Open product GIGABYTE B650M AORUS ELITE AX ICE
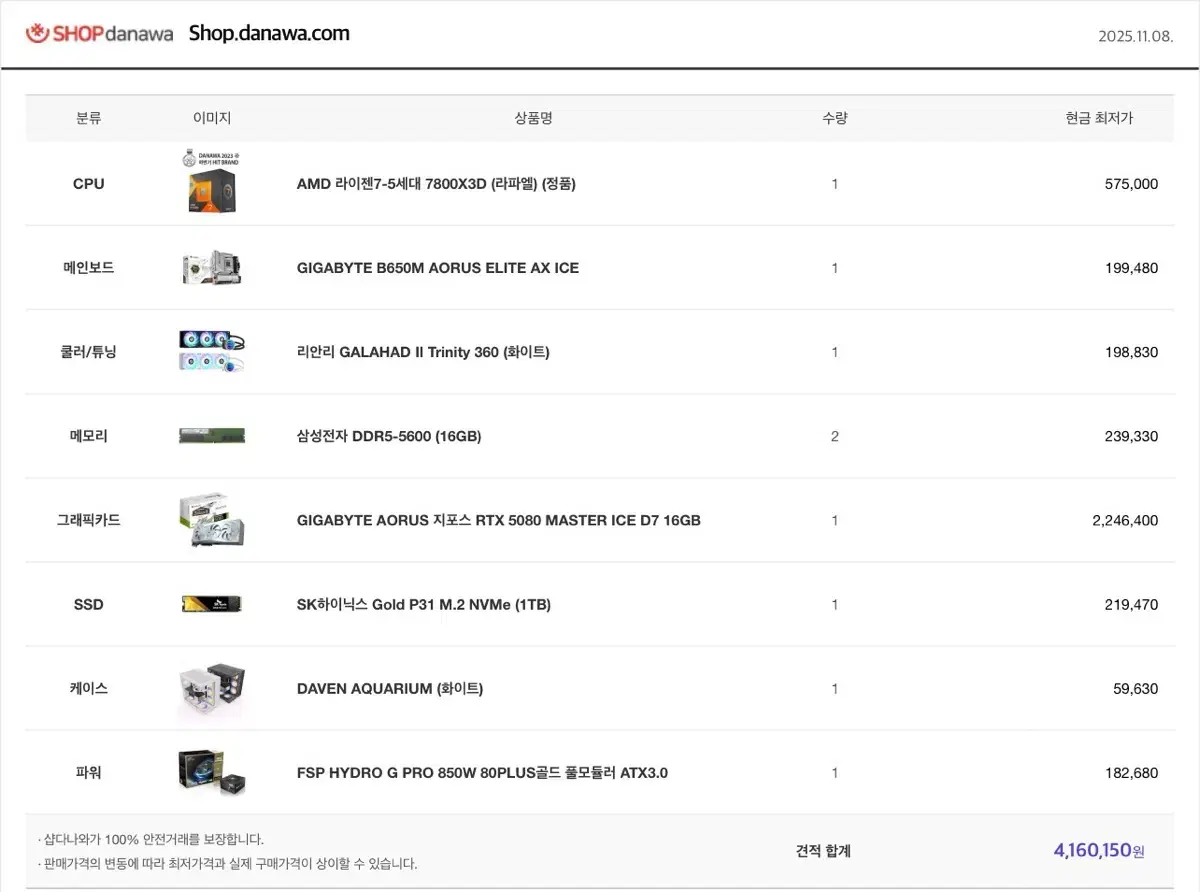This screenshot has width=1200, height=892. pos(438,268)
